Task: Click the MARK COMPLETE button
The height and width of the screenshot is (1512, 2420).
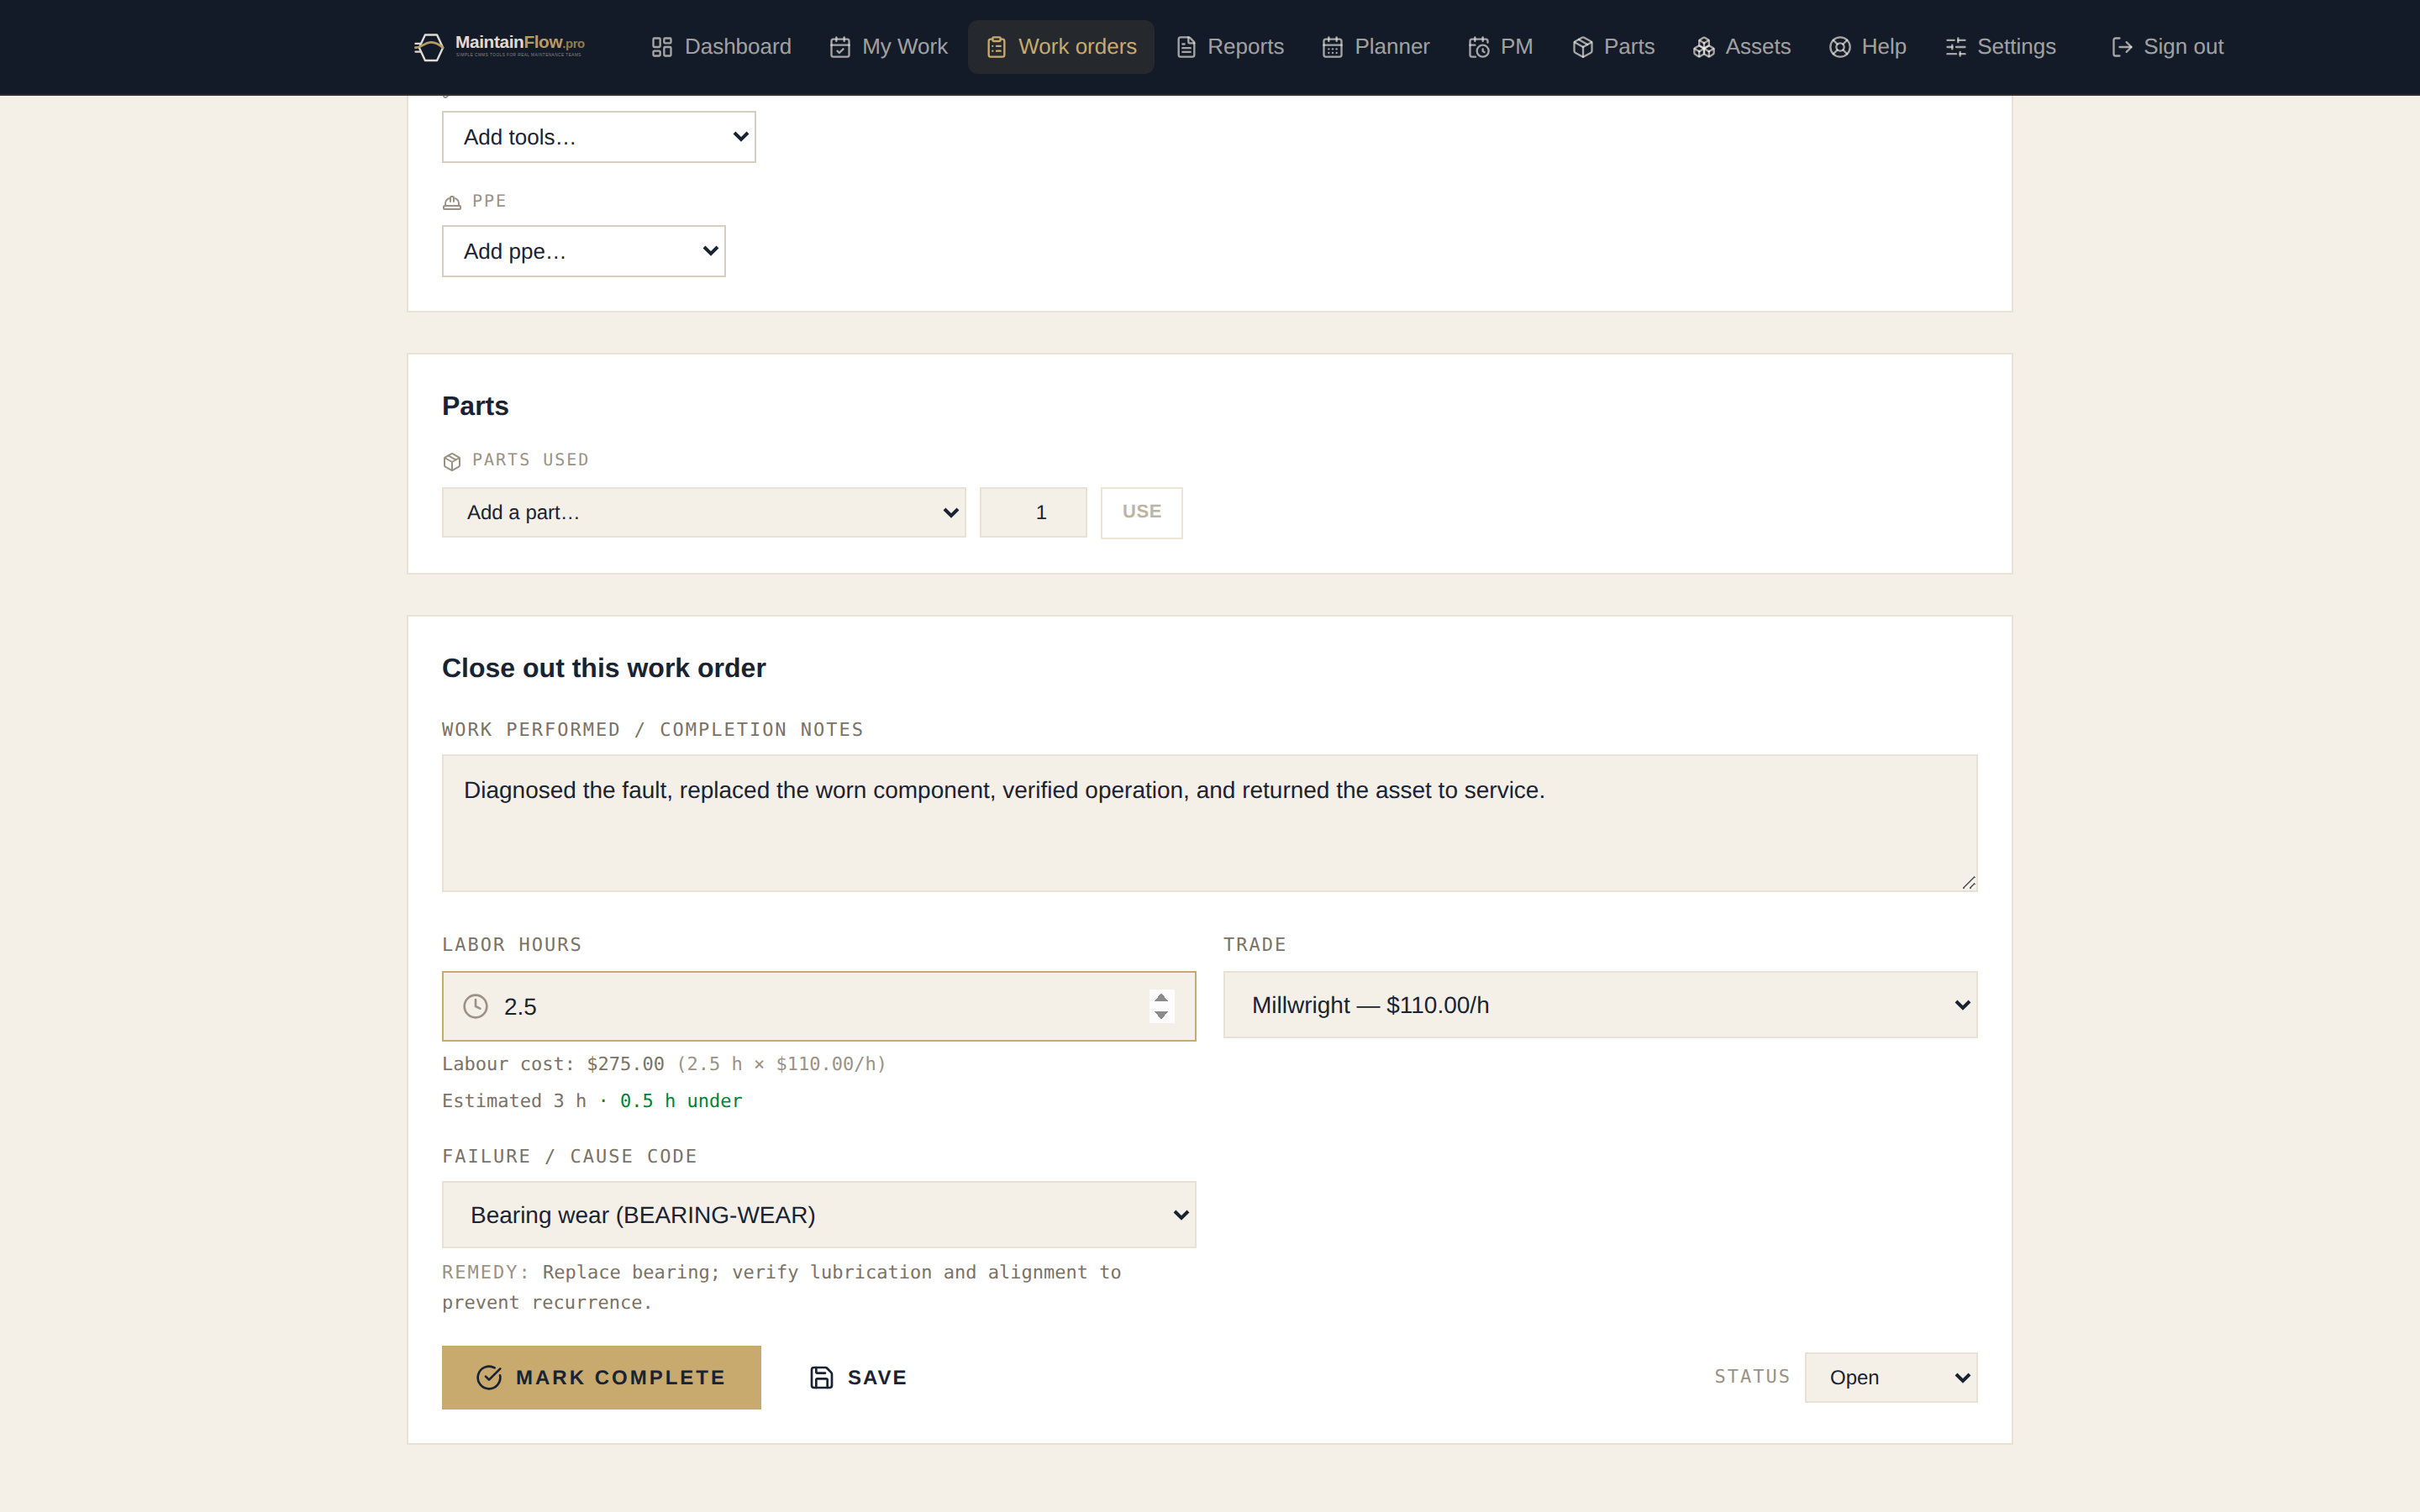Action: click(x=601, y=1377)
